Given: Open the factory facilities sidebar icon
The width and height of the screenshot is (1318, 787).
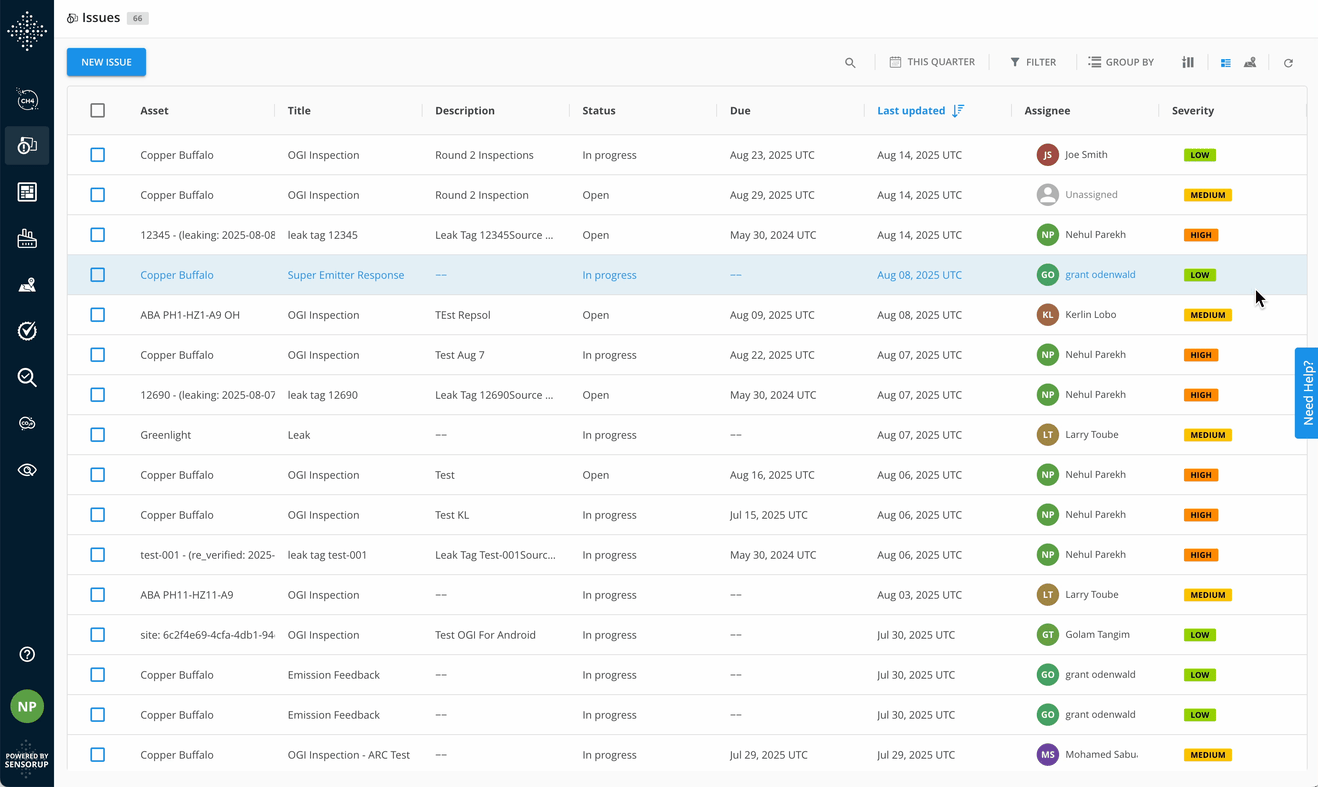Looking at the screenshot, I should click(27, 238).
